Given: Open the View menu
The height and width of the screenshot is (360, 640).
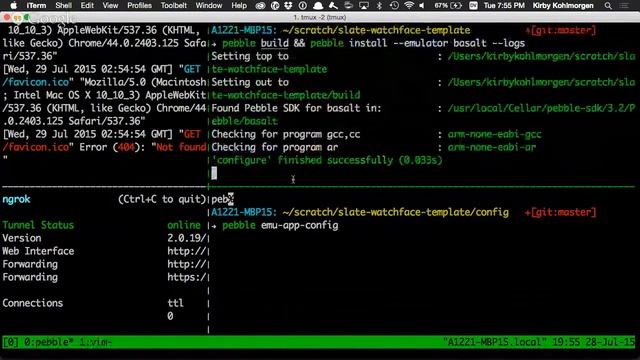Looking at the screenshot, I should click(x=110, y=5).
